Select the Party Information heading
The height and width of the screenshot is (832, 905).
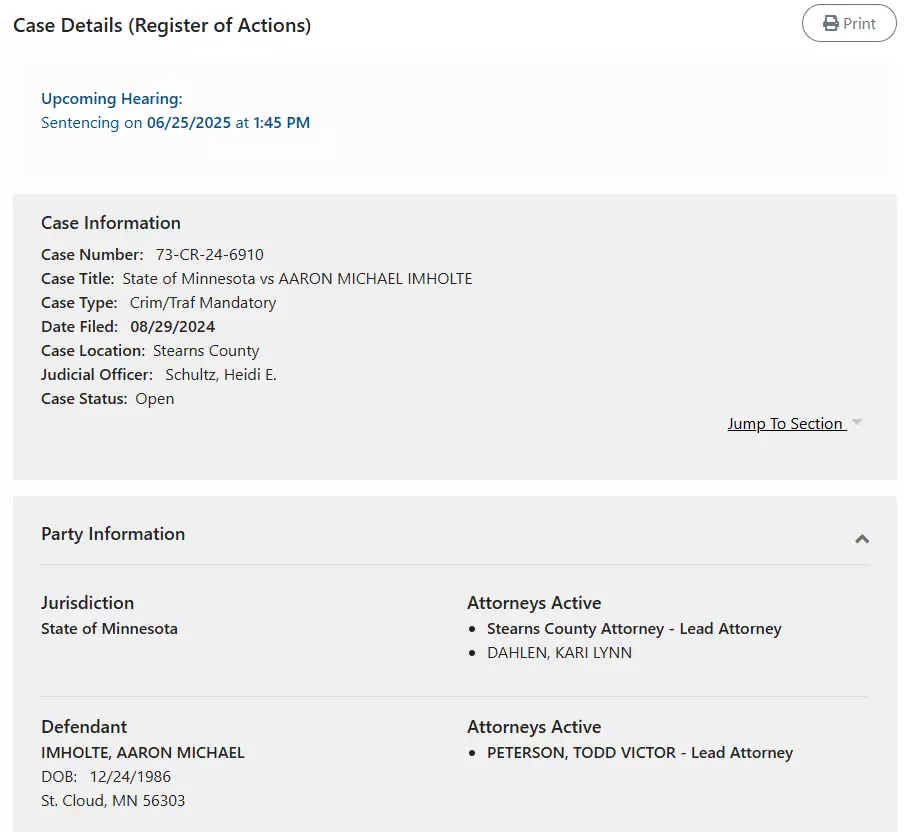pyautogui.click(x=113, y=534)
